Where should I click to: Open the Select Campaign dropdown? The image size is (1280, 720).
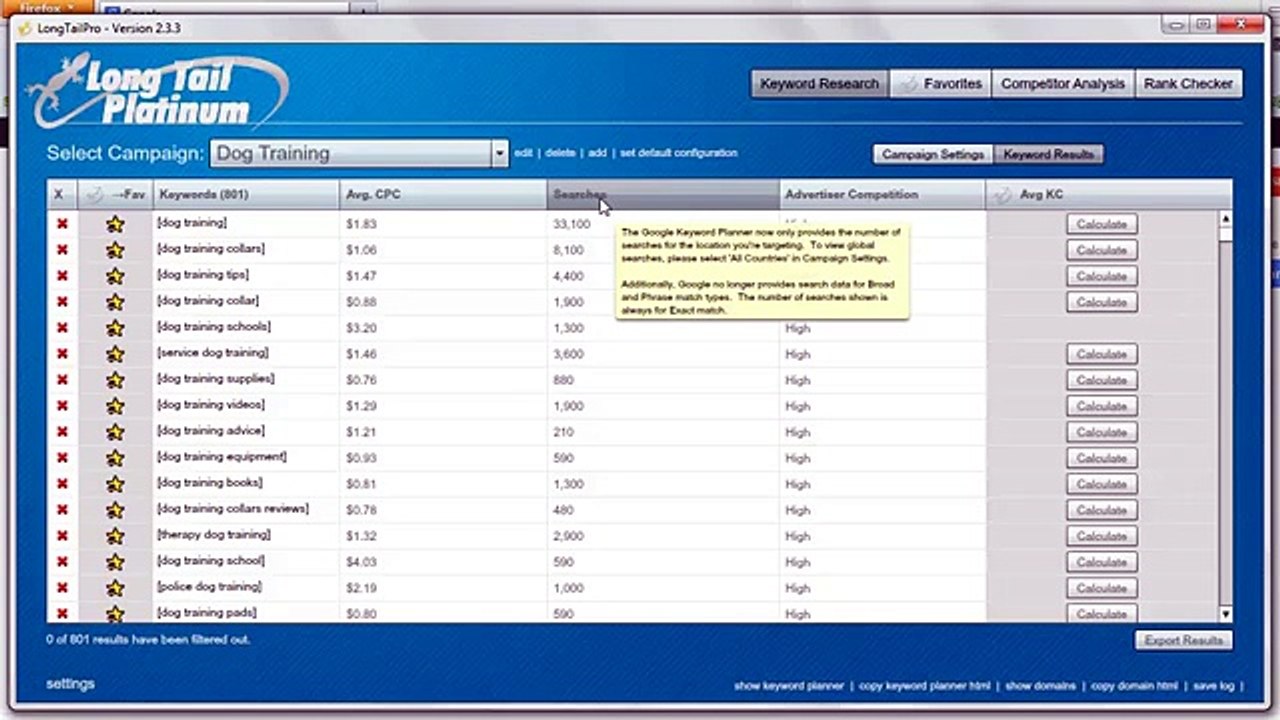click(499, 153)
